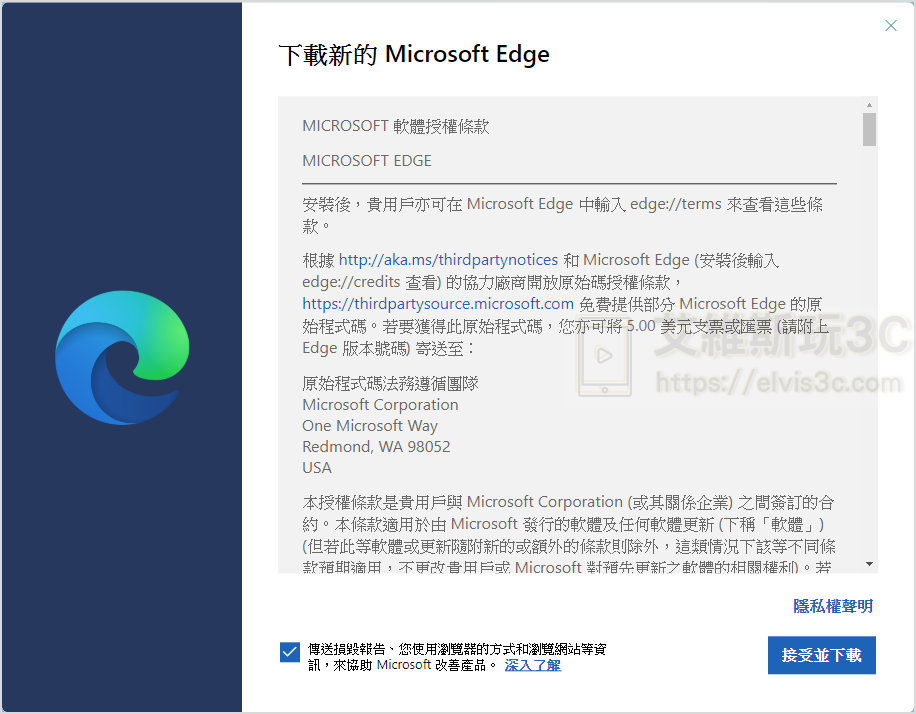
Task: Click the 深入了解 learn more link
Action: click(532, 665)
